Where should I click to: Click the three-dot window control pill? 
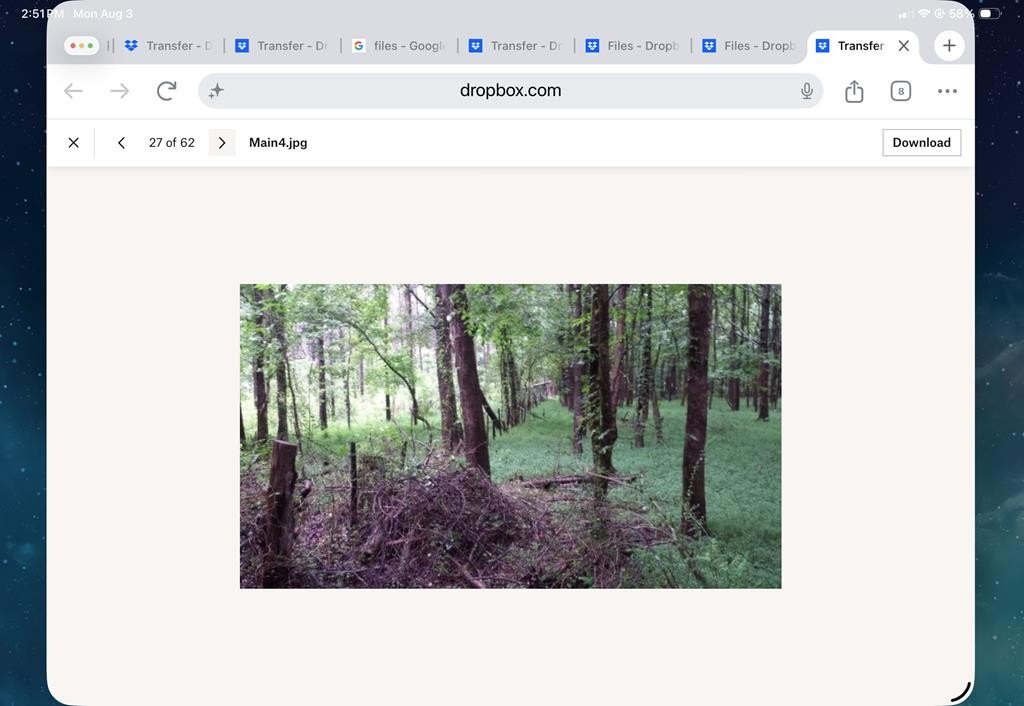82,46
